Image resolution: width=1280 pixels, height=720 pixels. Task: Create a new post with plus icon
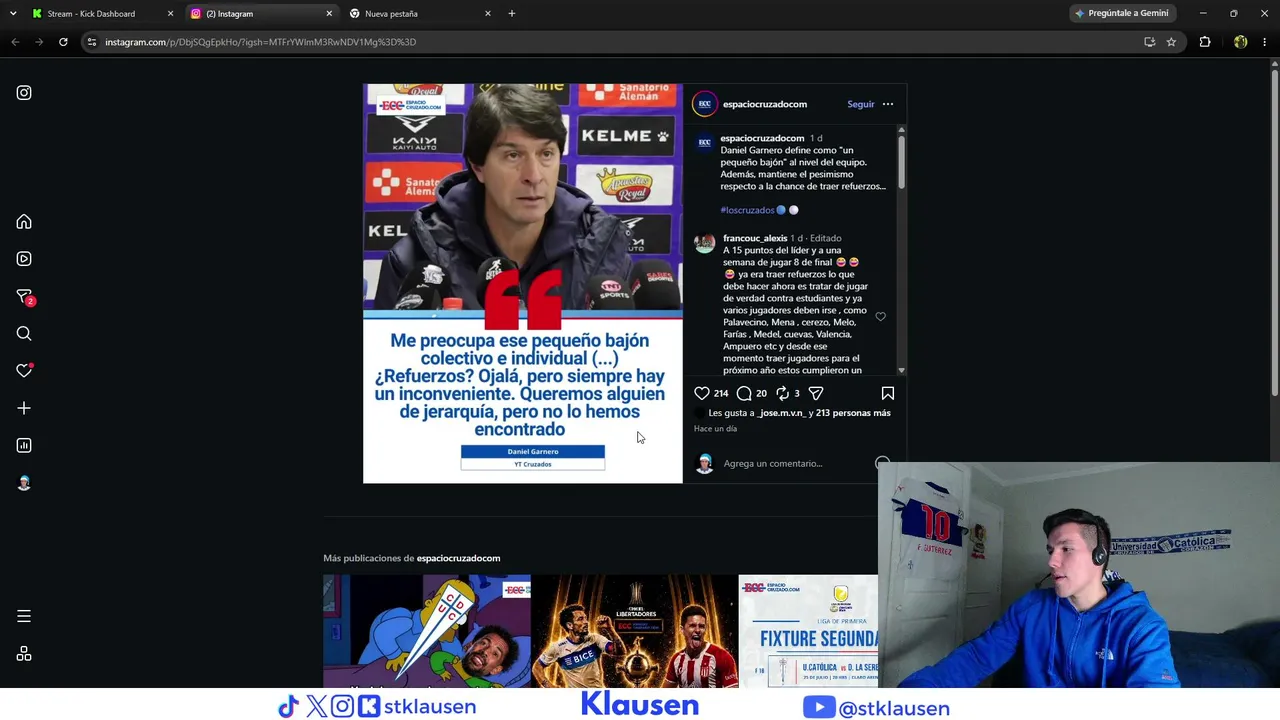24,408
